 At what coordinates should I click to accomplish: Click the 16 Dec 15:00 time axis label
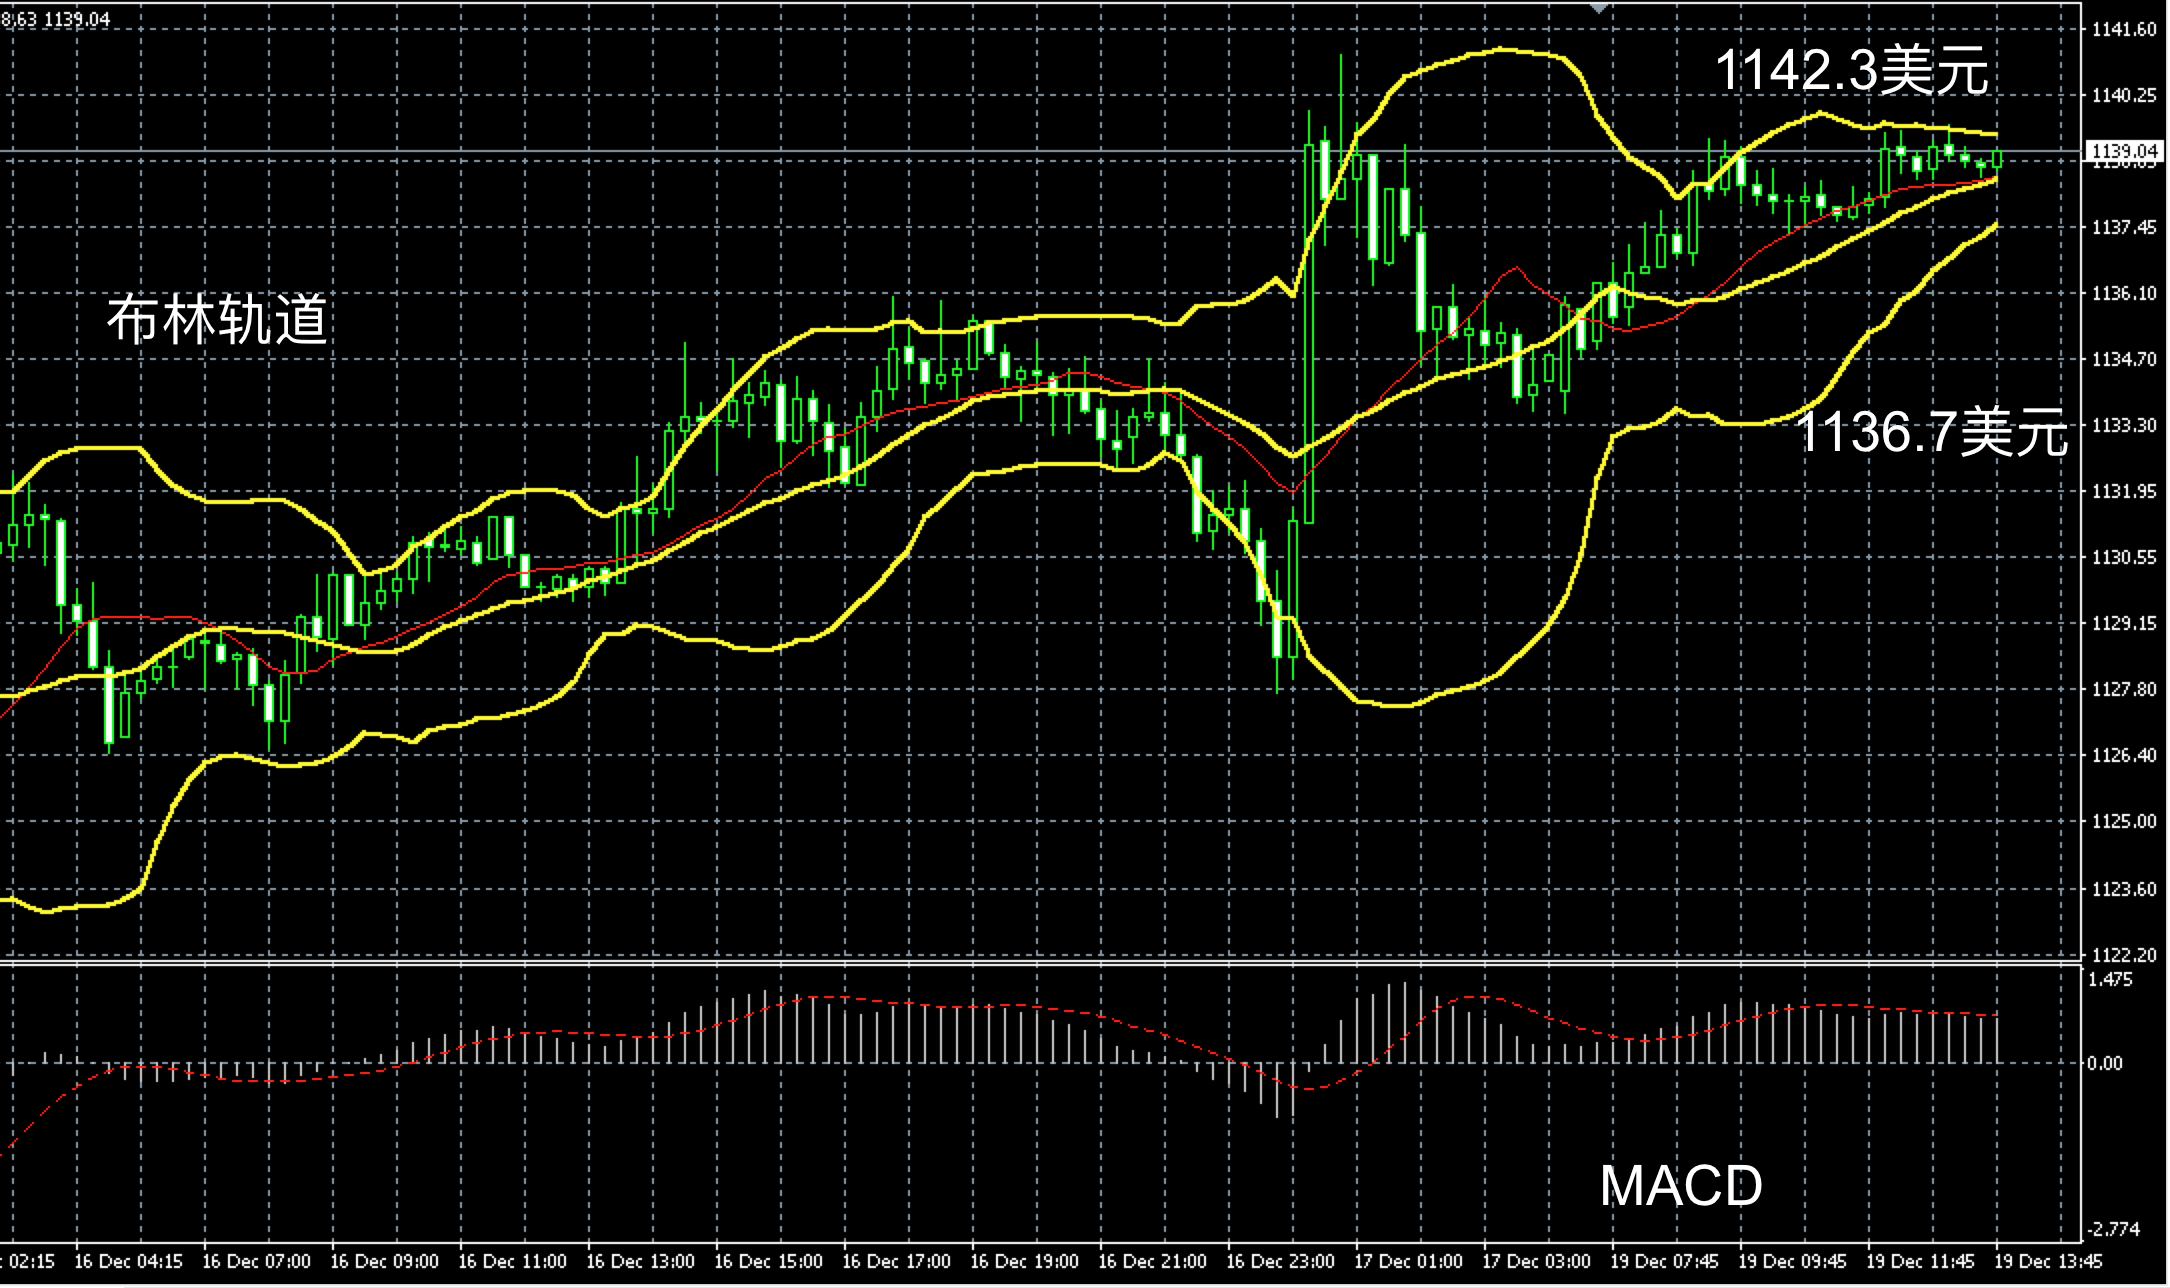point(768,1261)
